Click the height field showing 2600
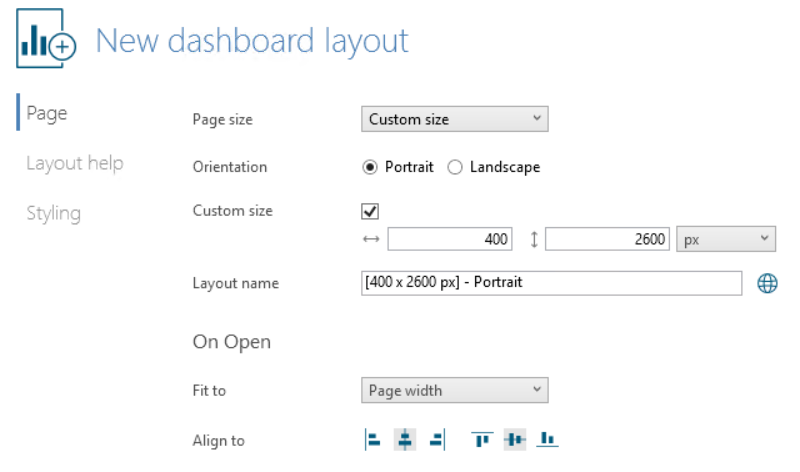The width and height of the screenshot is (800, 472). (x=607, y=239)
